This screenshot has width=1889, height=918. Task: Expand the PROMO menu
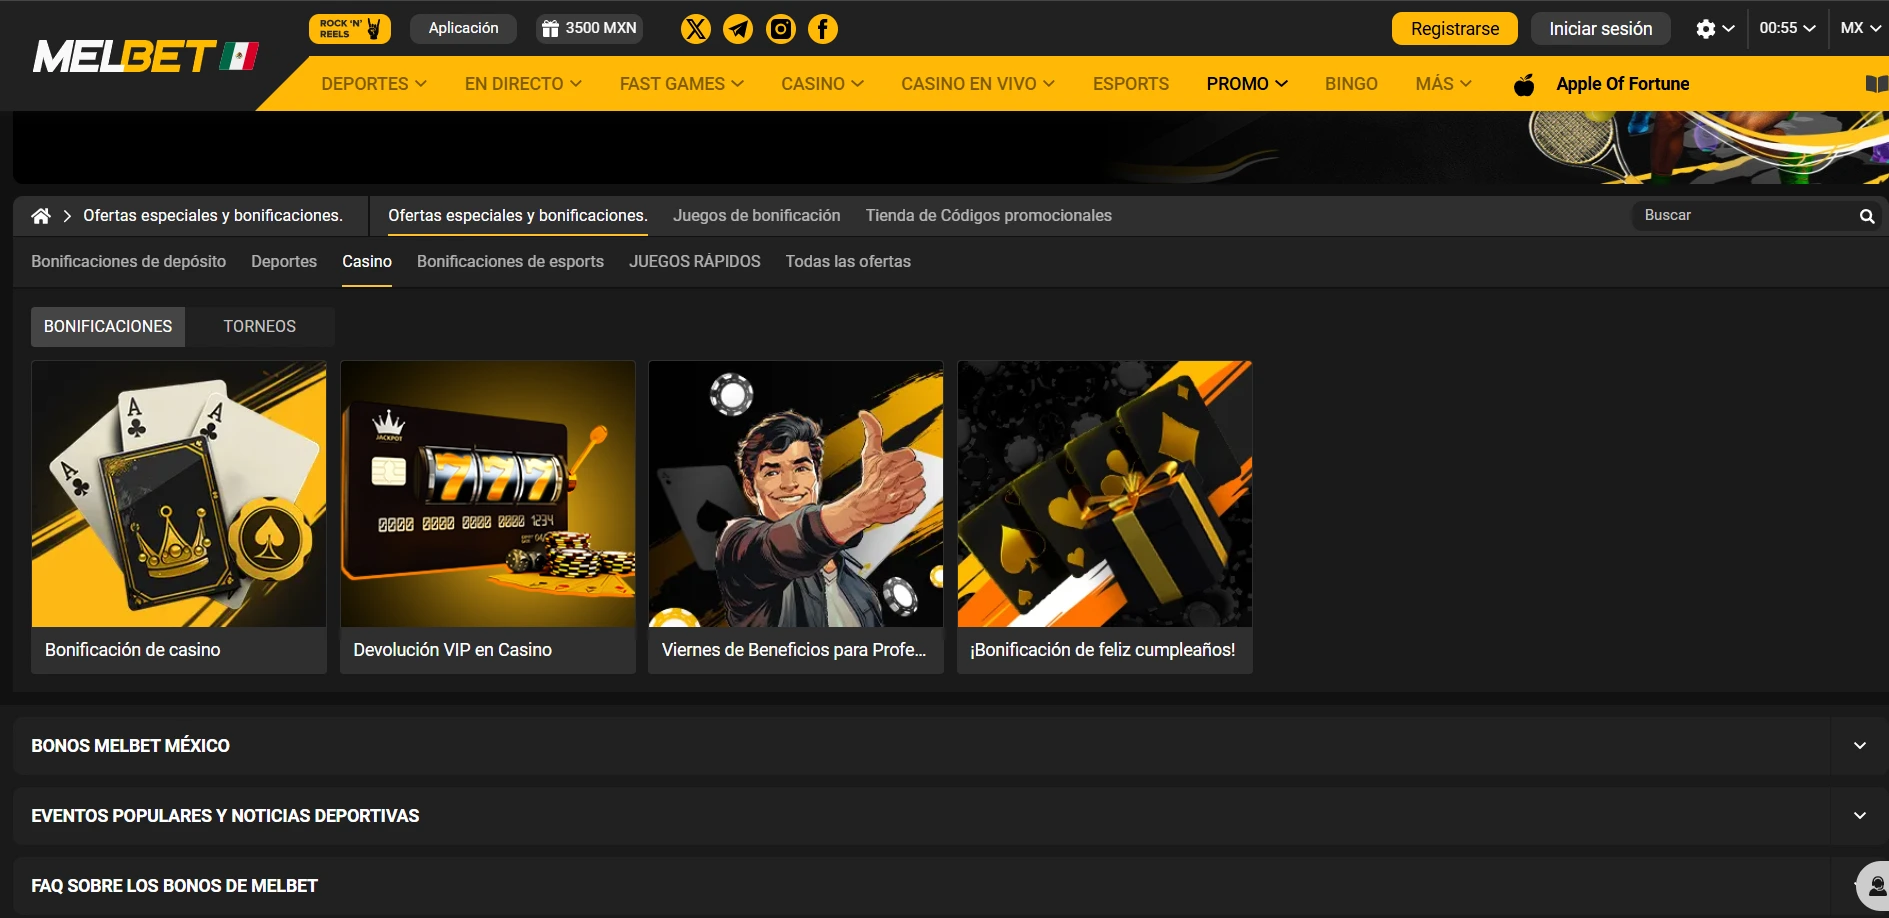click(x=1247, y=84)
